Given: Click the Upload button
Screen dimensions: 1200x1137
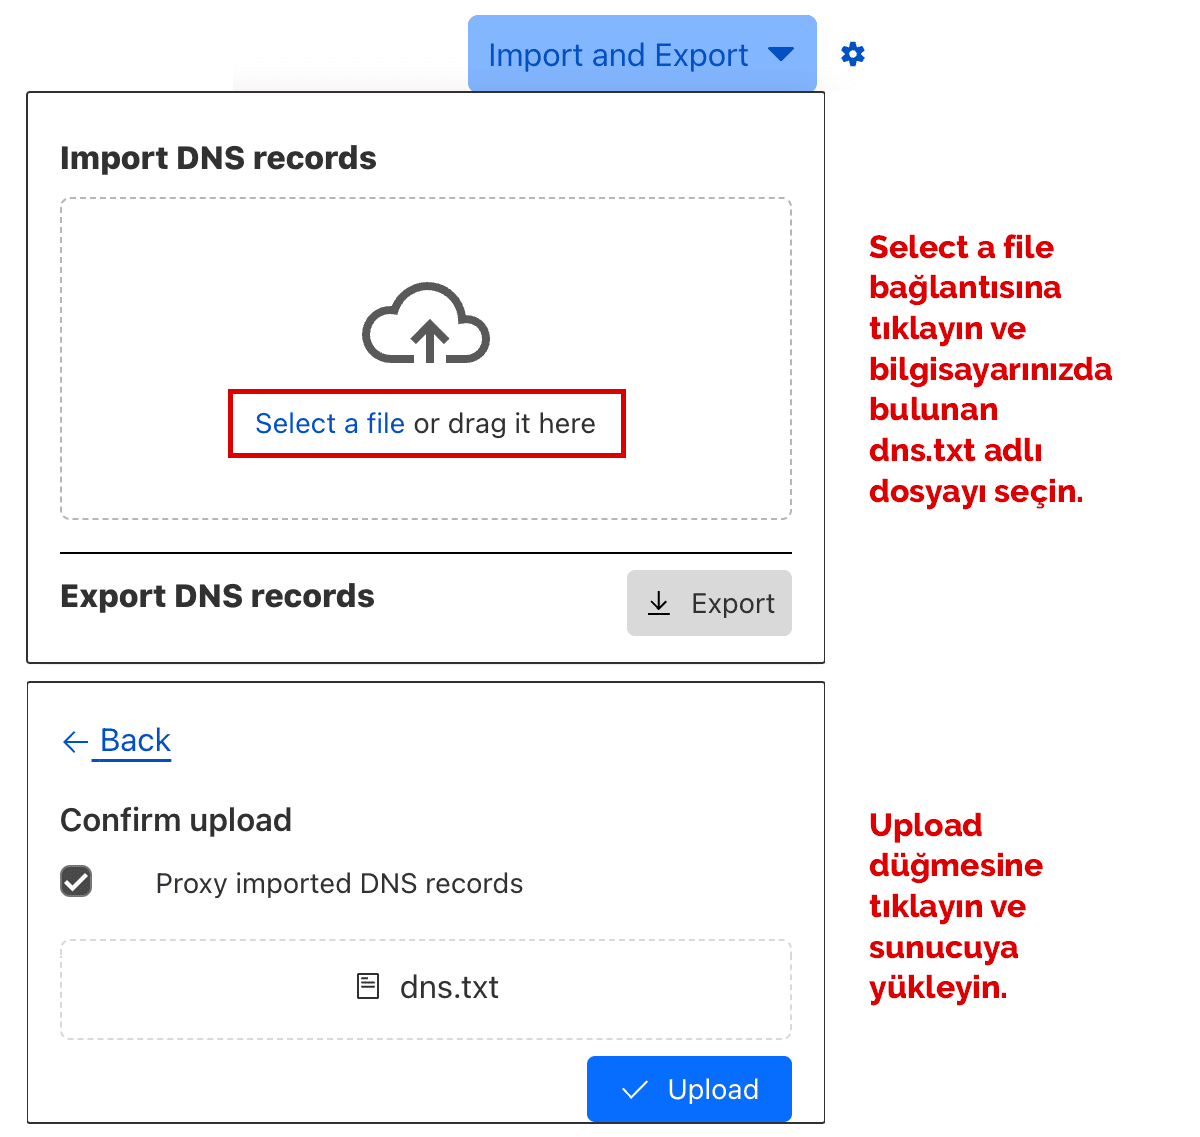Looking at the screenshot, I should coord(689,1089).
